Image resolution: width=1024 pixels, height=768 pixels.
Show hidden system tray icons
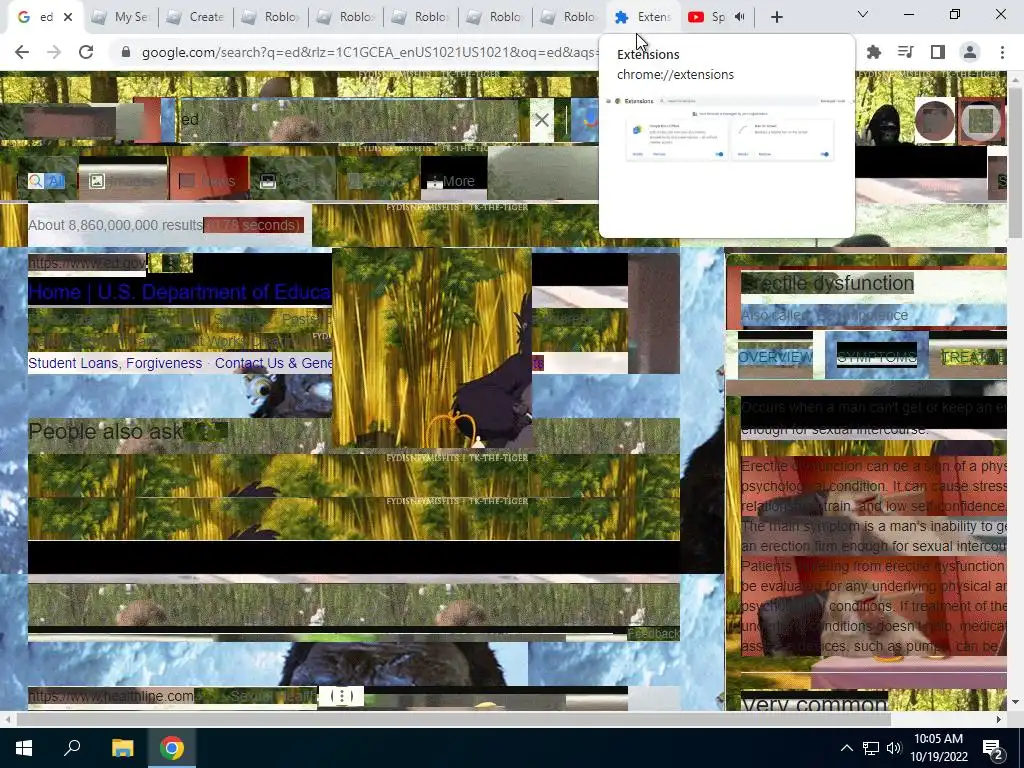[x=846, y=748]
